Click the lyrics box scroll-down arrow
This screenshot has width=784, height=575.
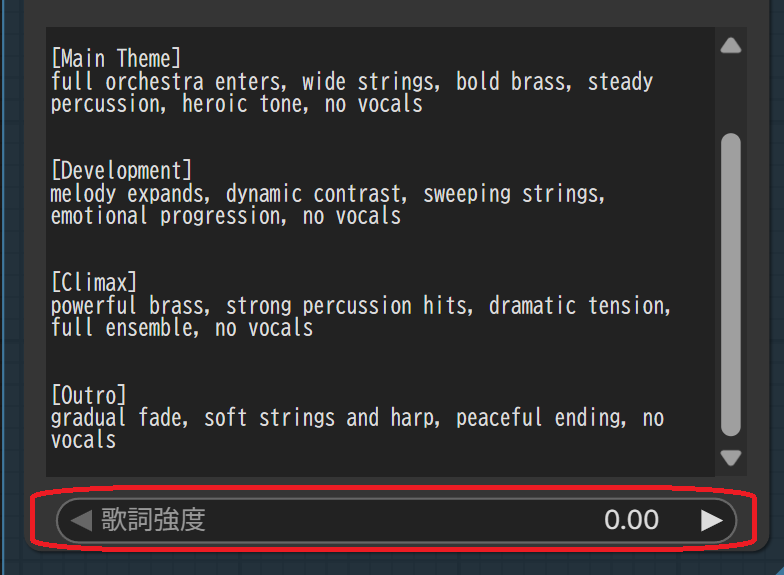tap(731, 458)
